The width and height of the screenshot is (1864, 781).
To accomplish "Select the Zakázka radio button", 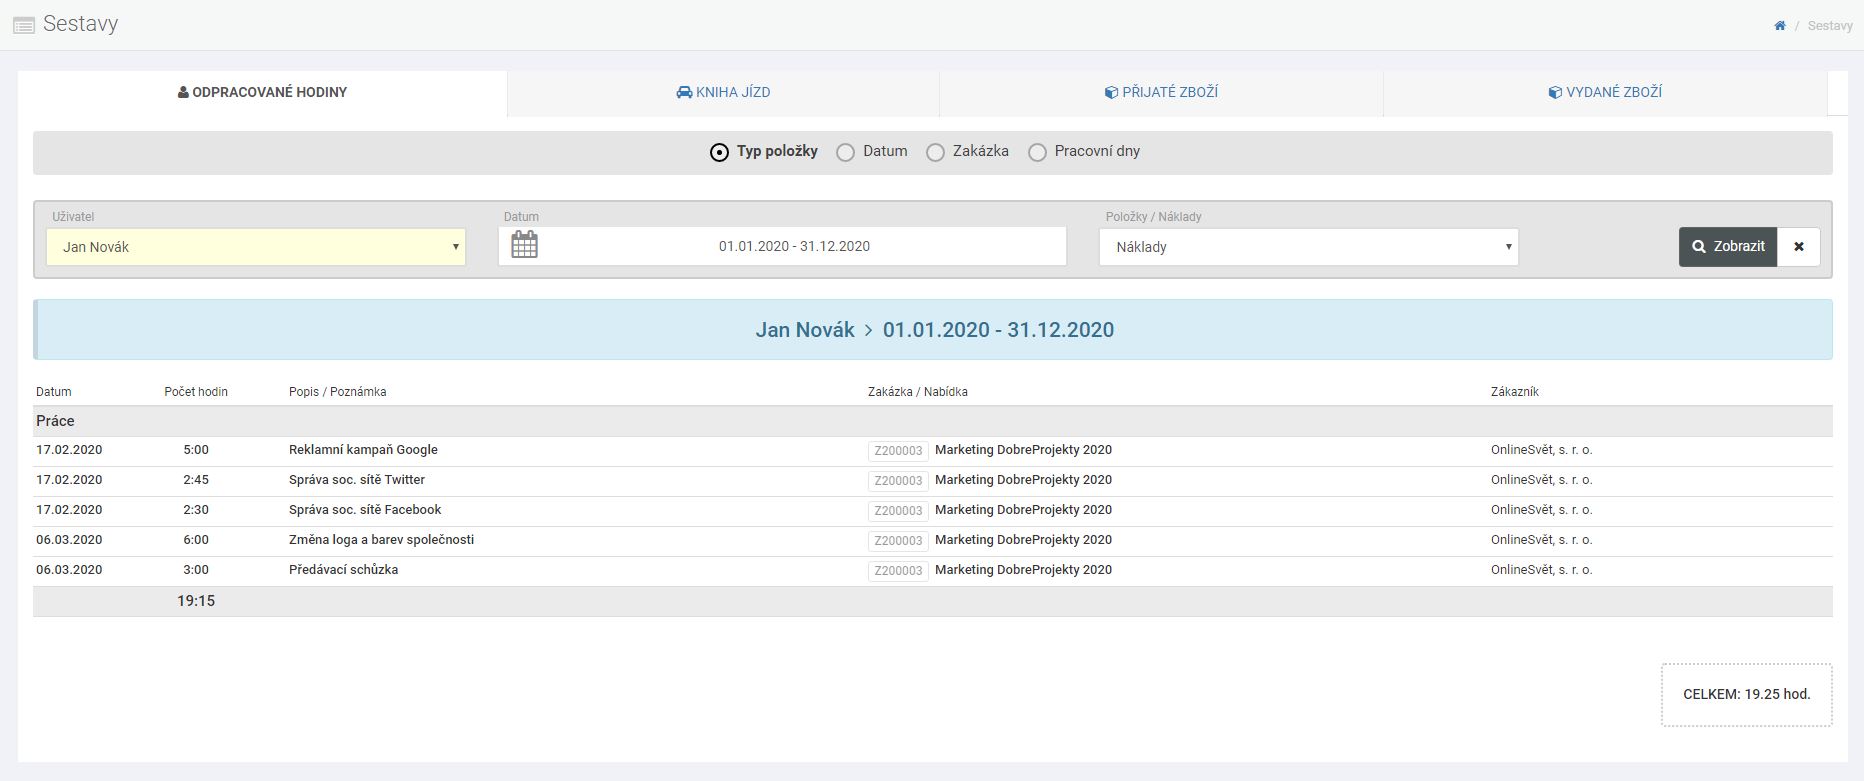I will pos(935,152).
